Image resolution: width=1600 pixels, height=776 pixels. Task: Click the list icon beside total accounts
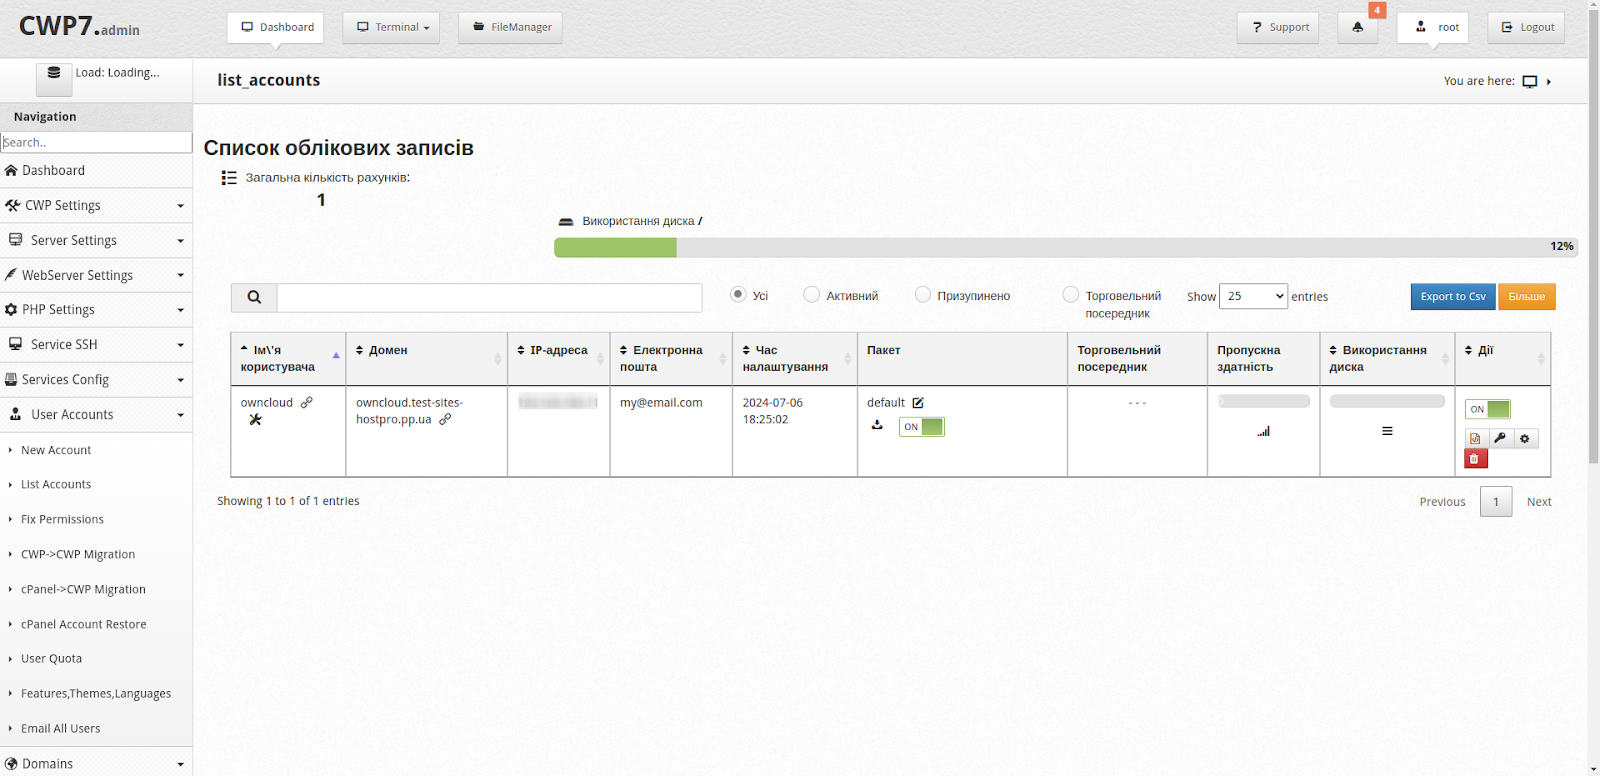click(x=229, y=178)
